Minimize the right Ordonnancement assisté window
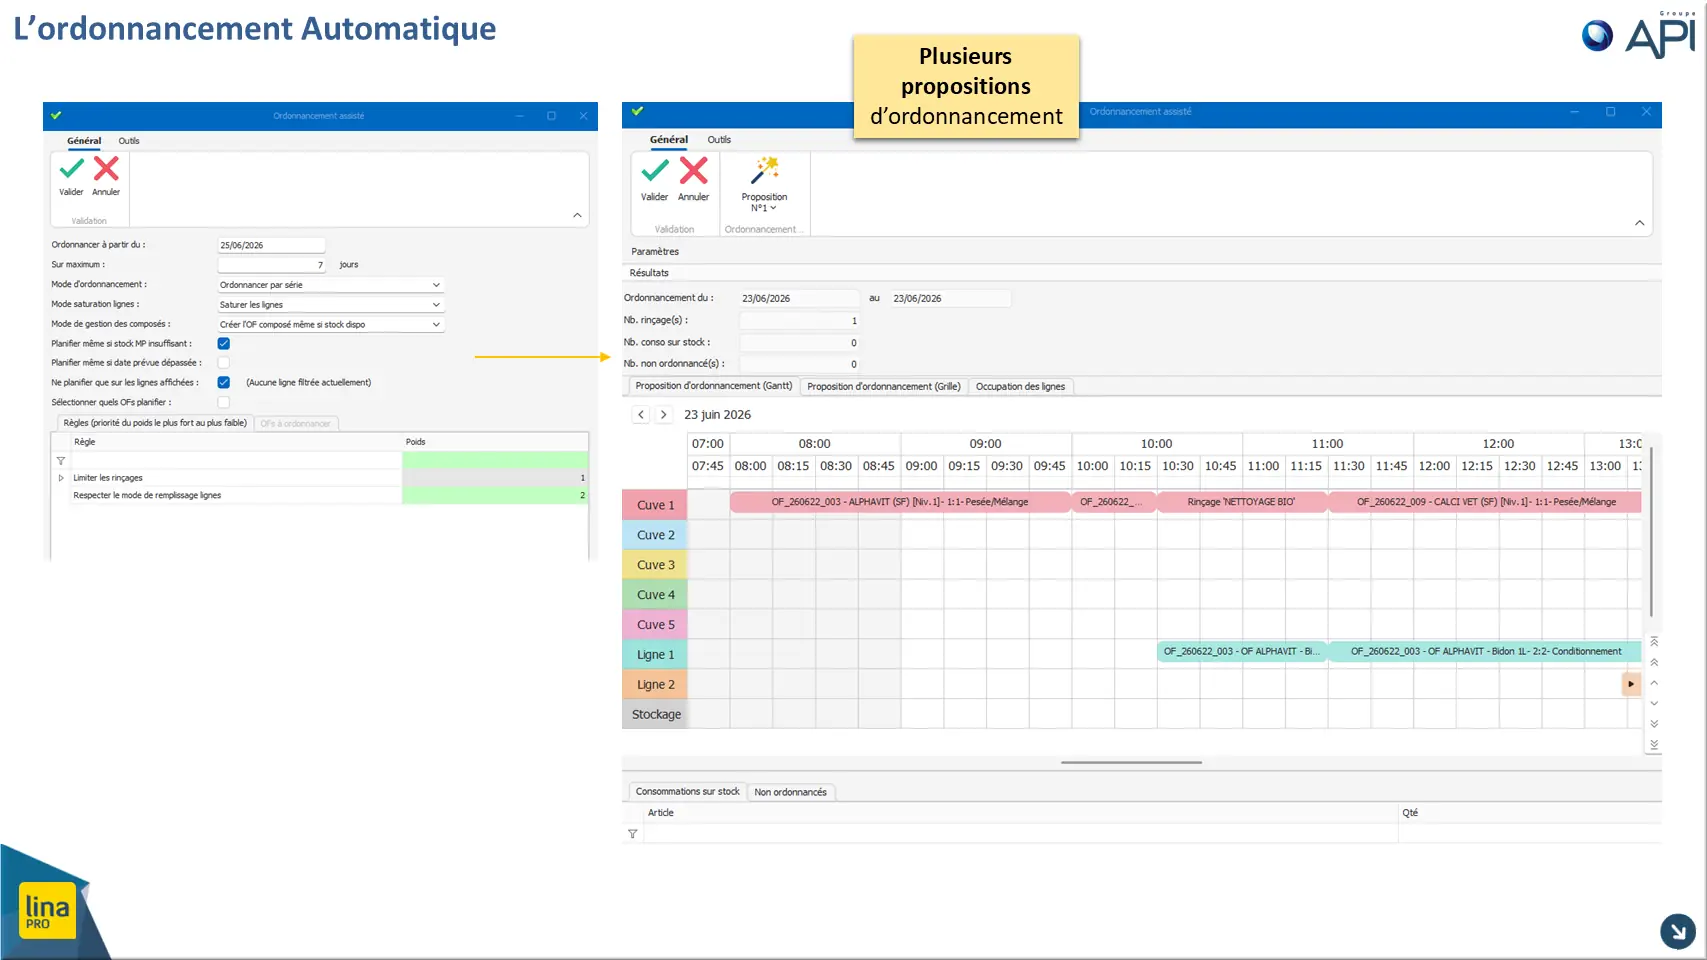Screen dimensions: 1707x960 tap(1574, 112)
